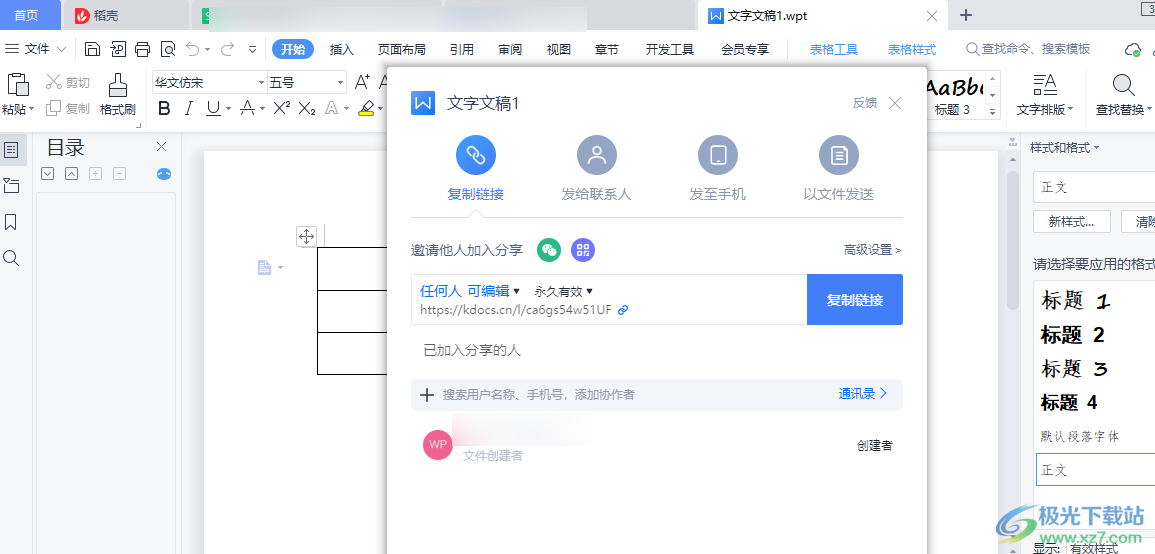Switch to the 表格工具 ribbon tab
The width and height of the screenshot is (1155, 554).
pos(834,49)
